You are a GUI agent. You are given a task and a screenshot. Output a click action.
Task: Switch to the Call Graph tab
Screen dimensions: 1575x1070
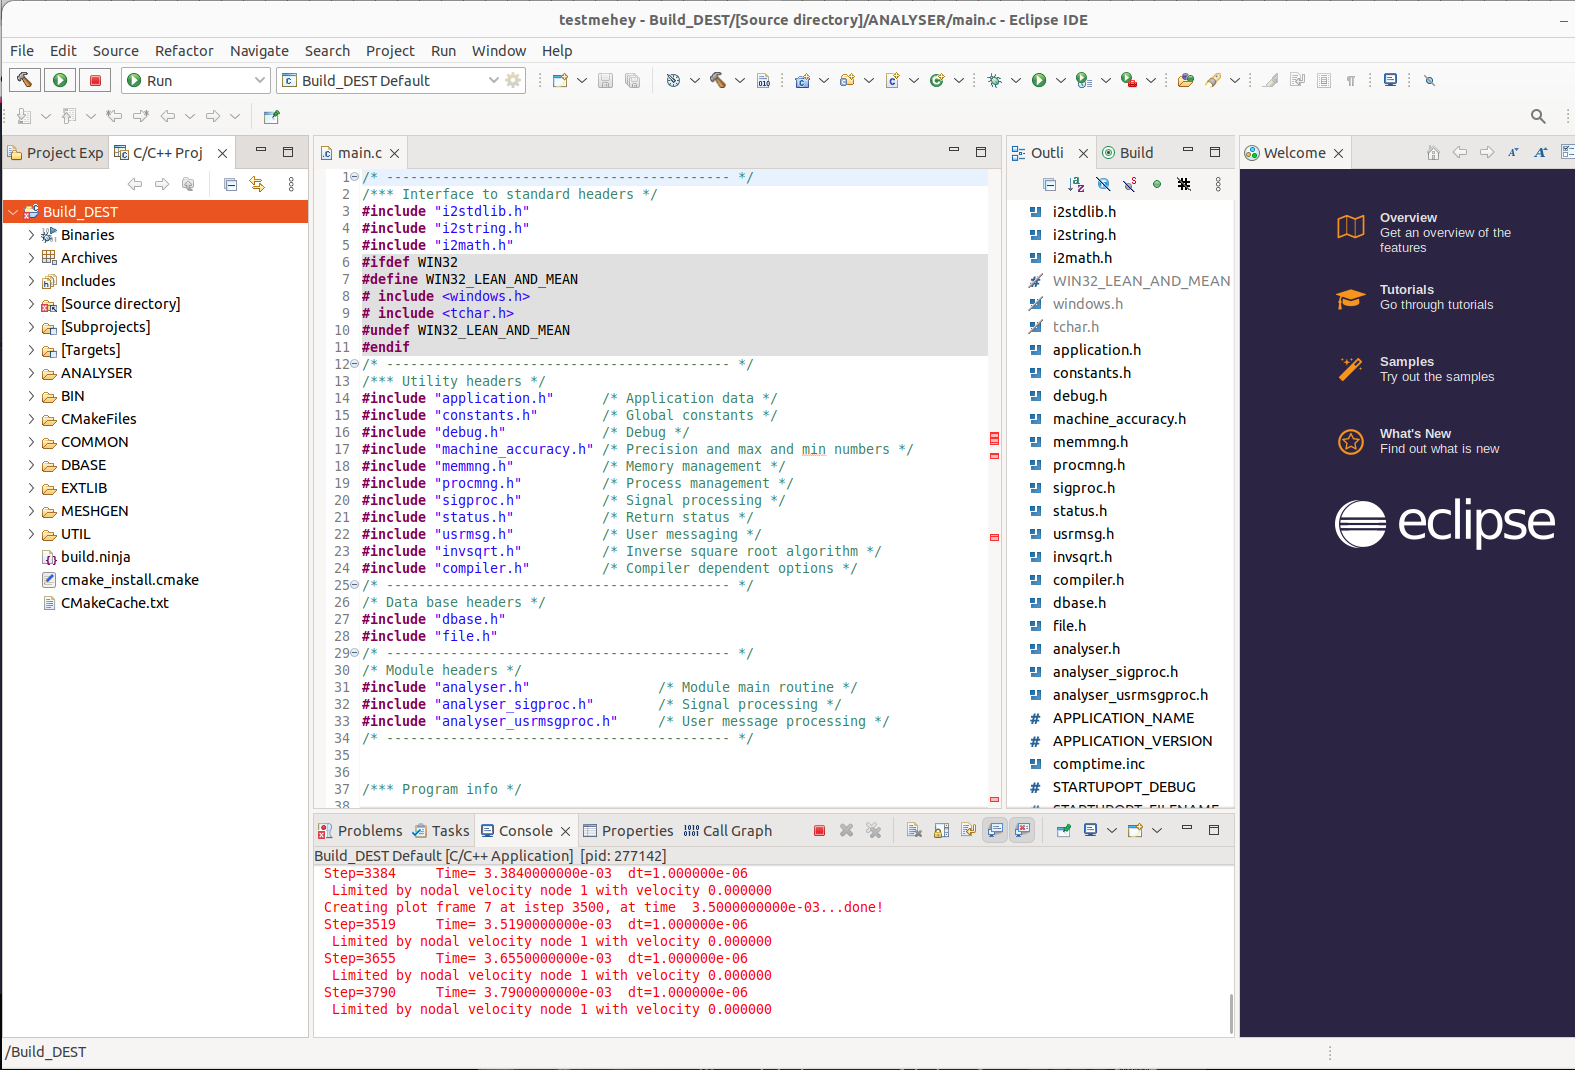[x=728, y=830]
